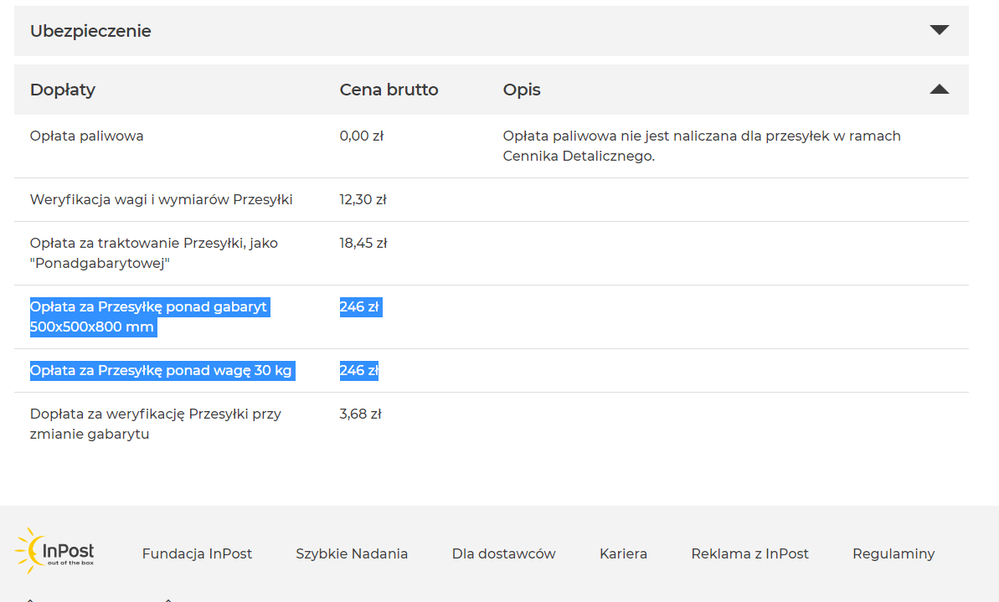Click highlighted ponad gabaryt 500x500x800 mm text

(148, 317)
